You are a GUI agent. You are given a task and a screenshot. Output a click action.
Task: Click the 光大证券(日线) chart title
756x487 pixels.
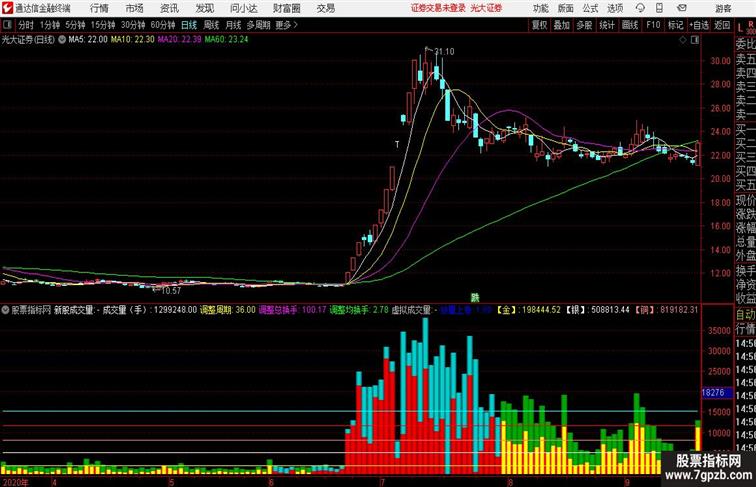coord(28,40)
